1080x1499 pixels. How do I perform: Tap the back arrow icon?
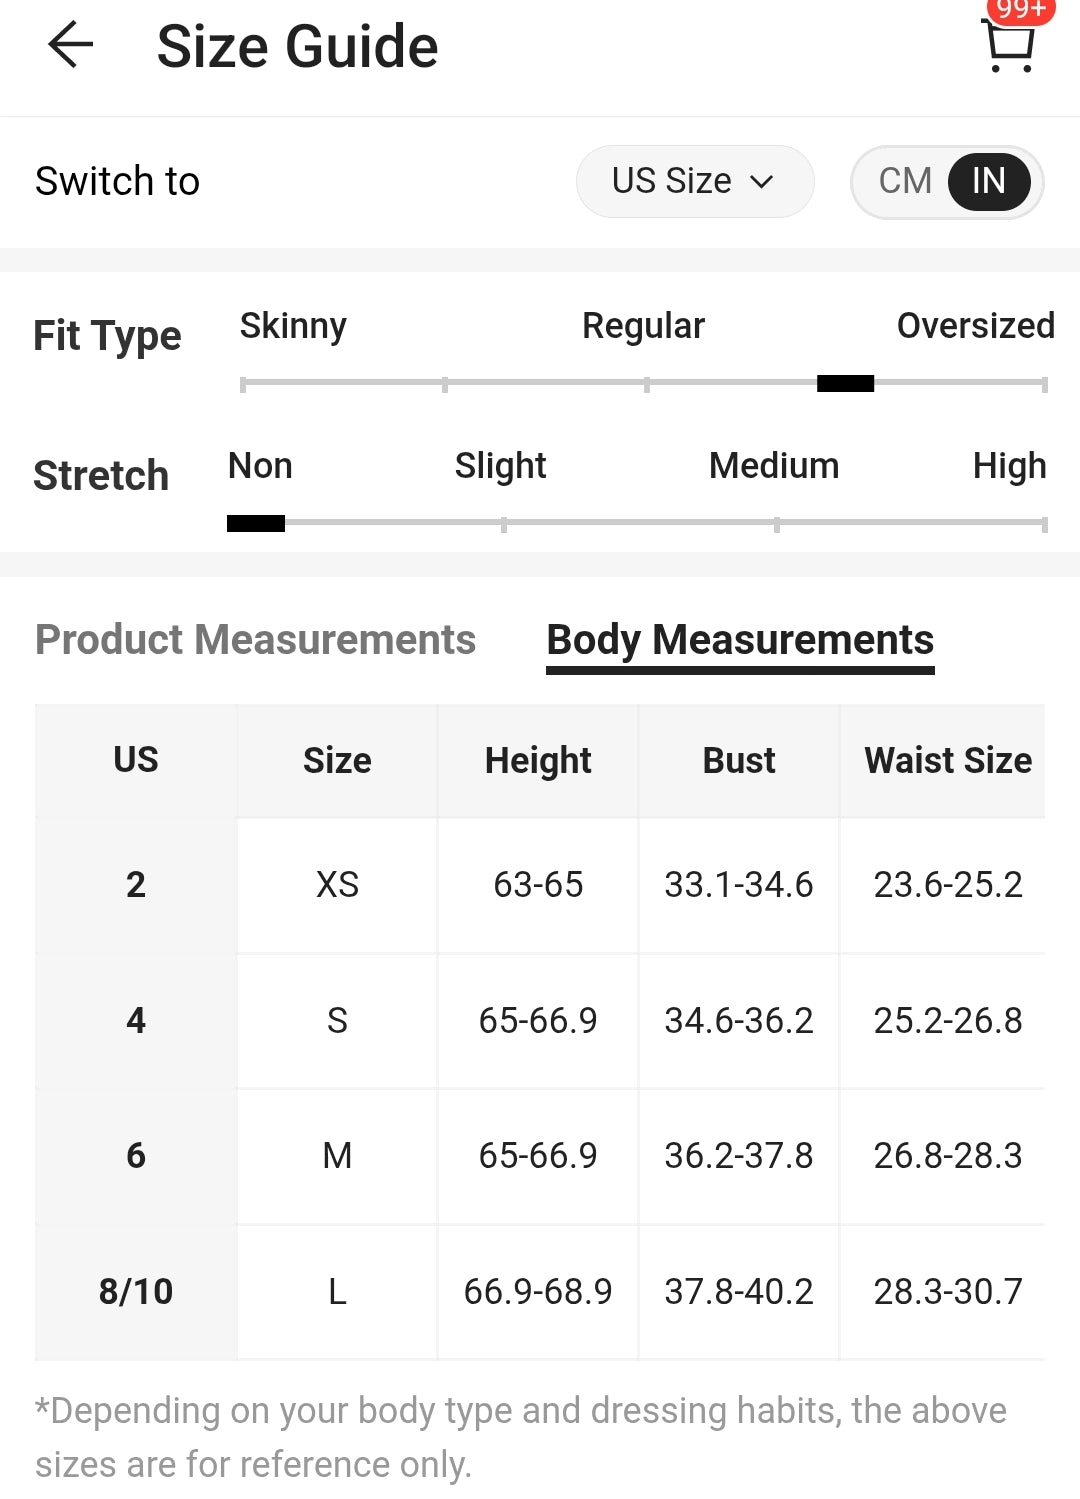(71, 46)
